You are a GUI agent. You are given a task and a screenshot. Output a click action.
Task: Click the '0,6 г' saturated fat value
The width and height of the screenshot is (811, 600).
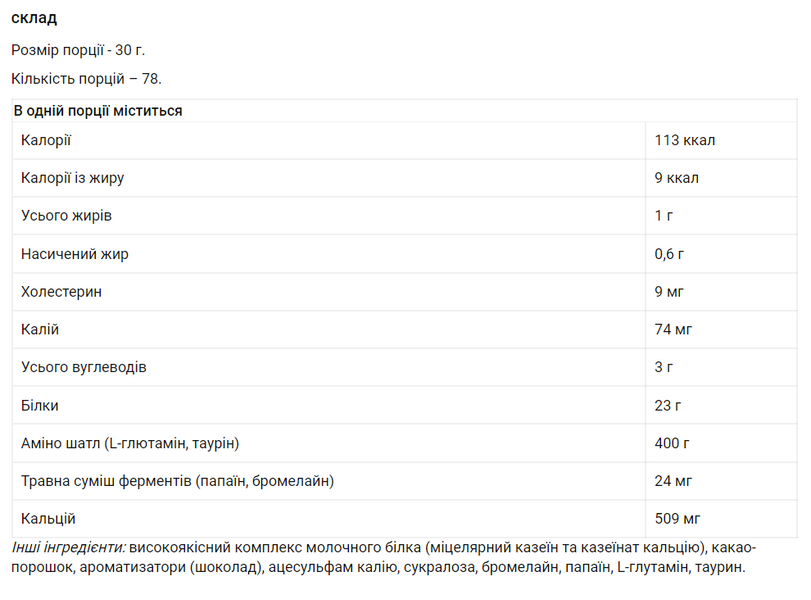pos(669,254)
